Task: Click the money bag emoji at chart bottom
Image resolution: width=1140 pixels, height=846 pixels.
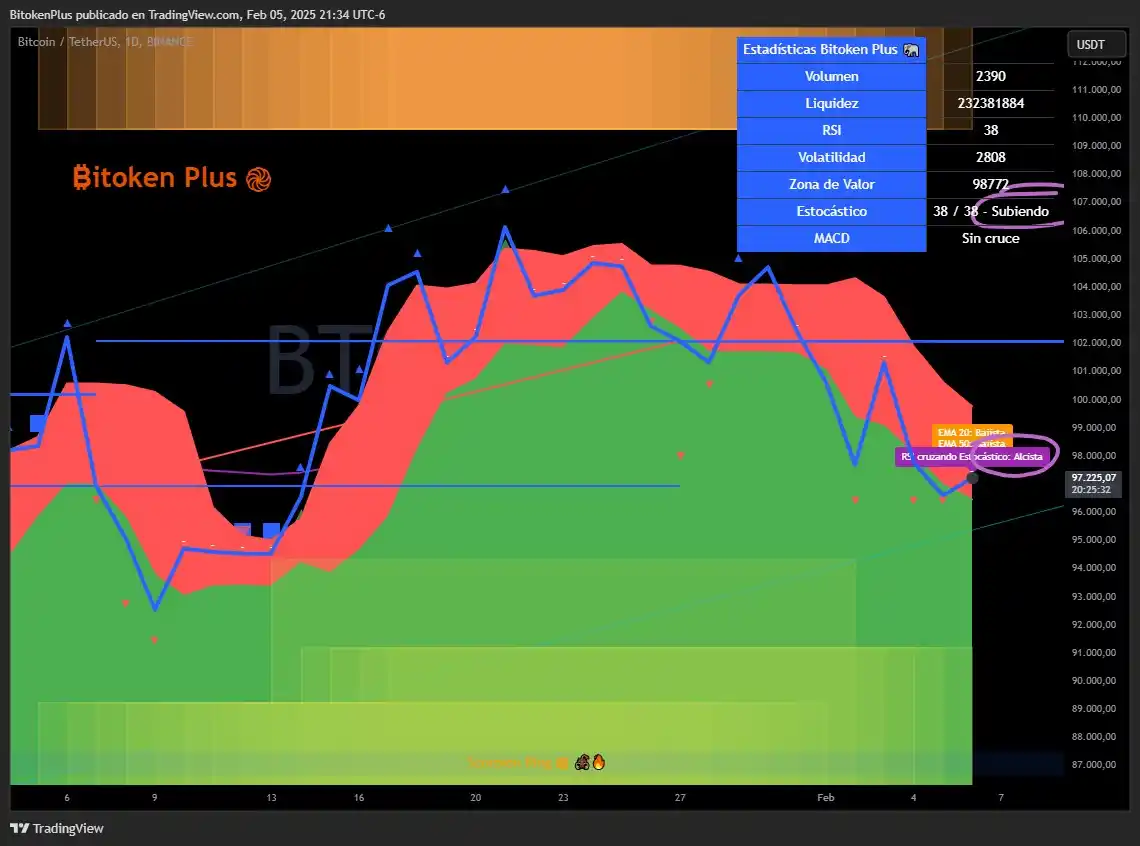Action: pos(560,762)
